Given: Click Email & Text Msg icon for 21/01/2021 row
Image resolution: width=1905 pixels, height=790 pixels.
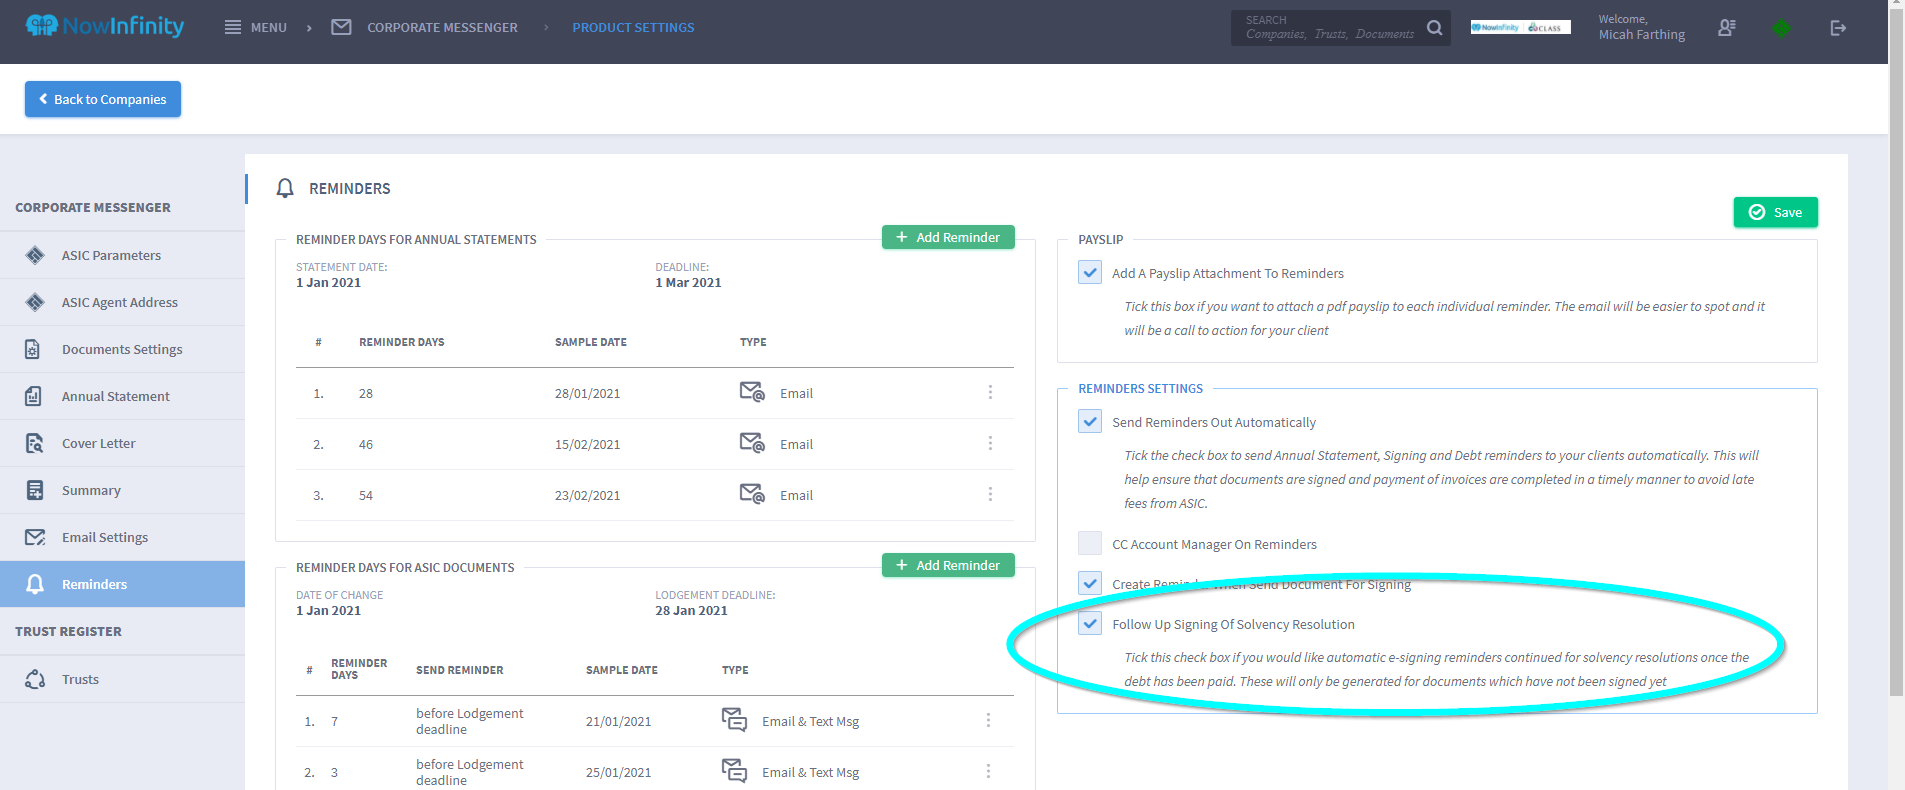Looking at the screenshot, I should pos(734,720).
